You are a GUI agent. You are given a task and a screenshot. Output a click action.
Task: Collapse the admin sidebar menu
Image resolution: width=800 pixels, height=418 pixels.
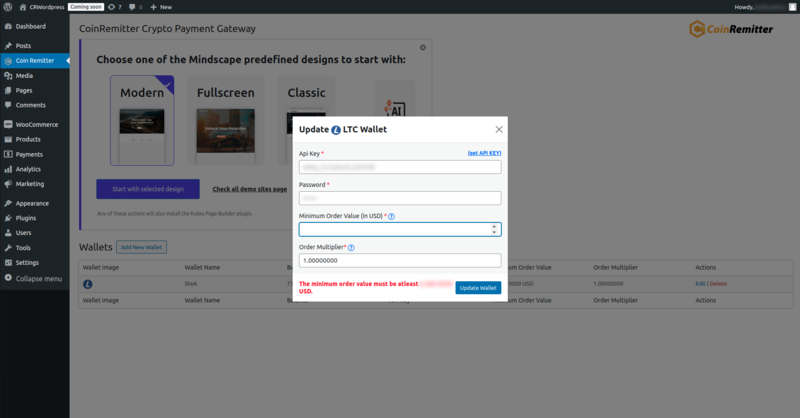click(x=35, y=279)
